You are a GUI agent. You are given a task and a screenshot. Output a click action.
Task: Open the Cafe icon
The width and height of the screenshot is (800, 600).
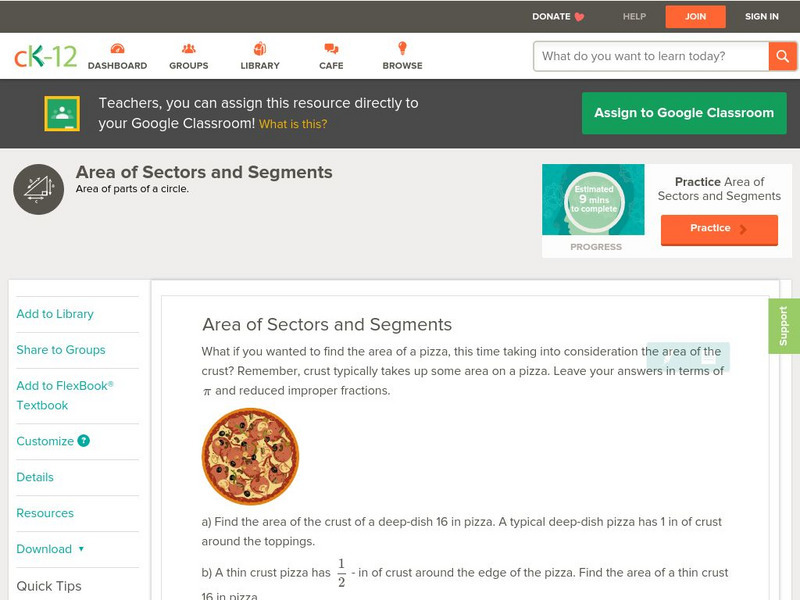(x=331, y=49)
